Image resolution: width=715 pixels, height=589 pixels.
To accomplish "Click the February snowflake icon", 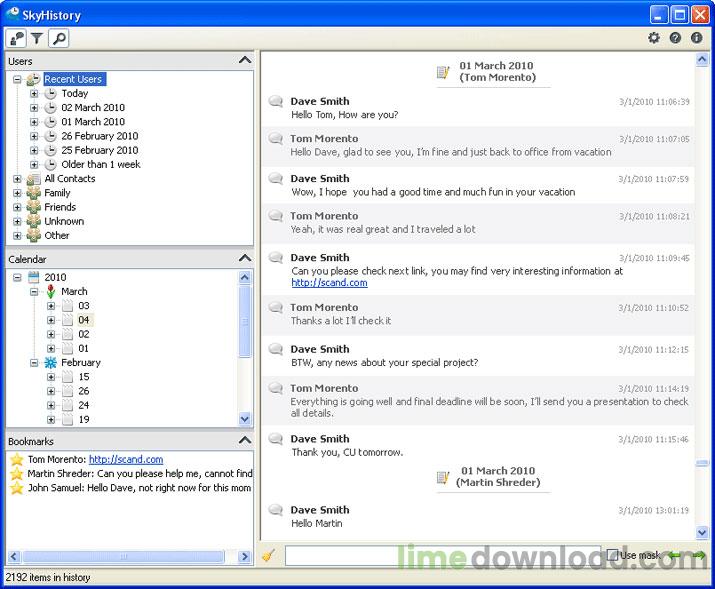I will point(51,363).
